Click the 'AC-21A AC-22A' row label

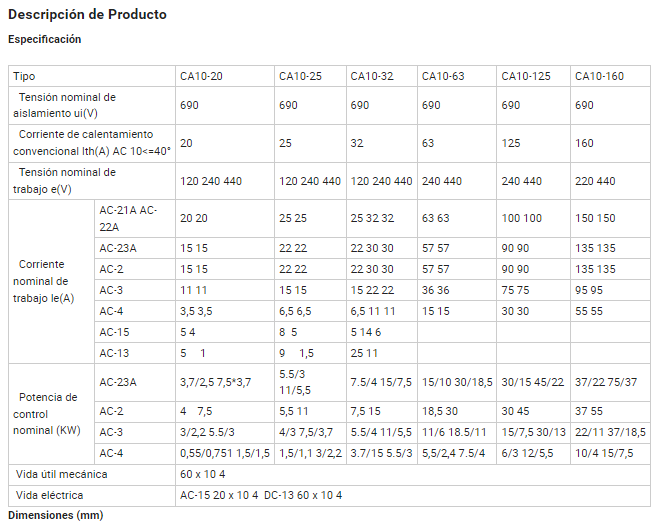[x=135, y=219]
